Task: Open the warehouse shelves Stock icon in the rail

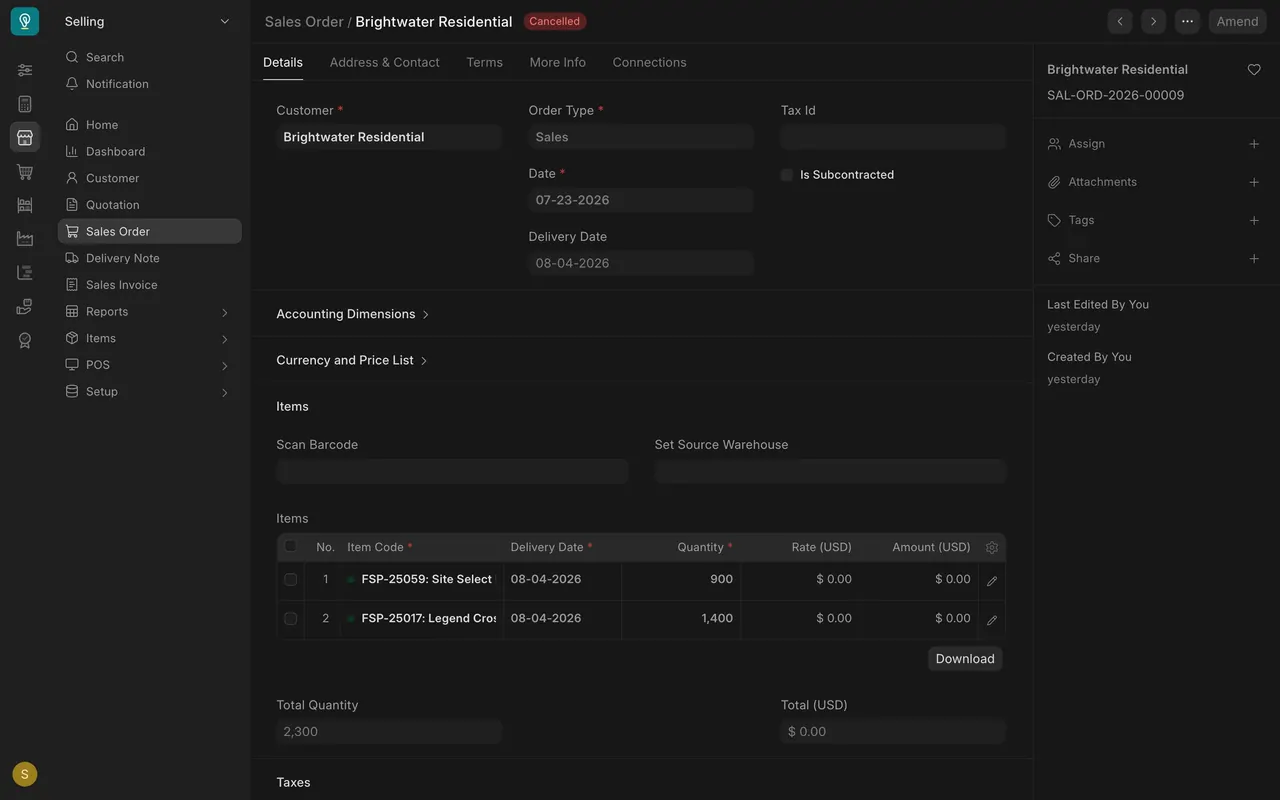Action: tap(25, 205)
